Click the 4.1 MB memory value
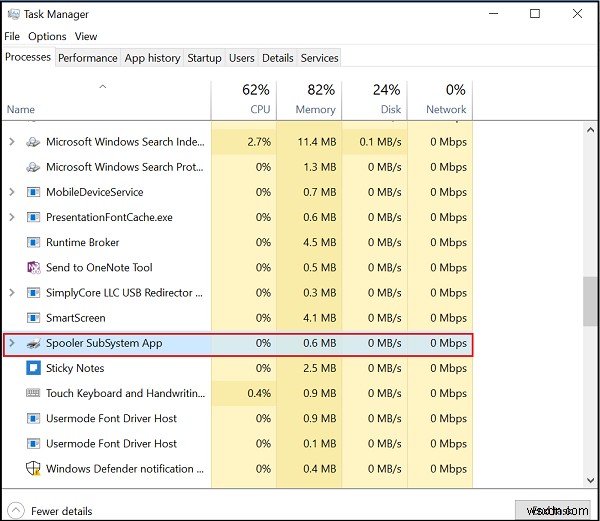Image resolution: width=600 pixels, height=521 pixels. [x=320, y=318]
